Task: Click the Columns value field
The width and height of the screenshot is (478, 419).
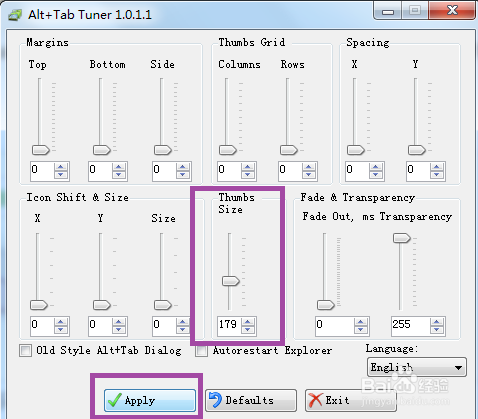Action: point(229,171)
